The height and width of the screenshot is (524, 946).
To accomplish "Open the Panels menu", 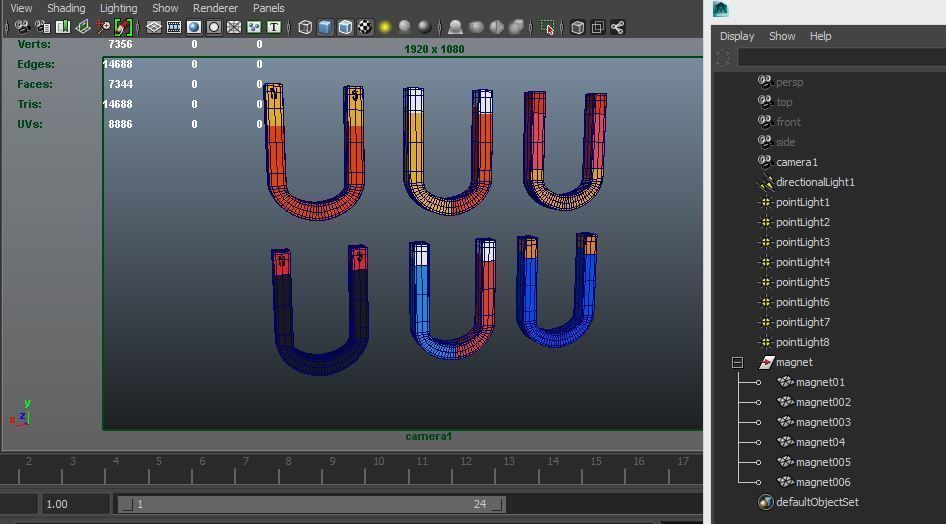I will 268,8.
